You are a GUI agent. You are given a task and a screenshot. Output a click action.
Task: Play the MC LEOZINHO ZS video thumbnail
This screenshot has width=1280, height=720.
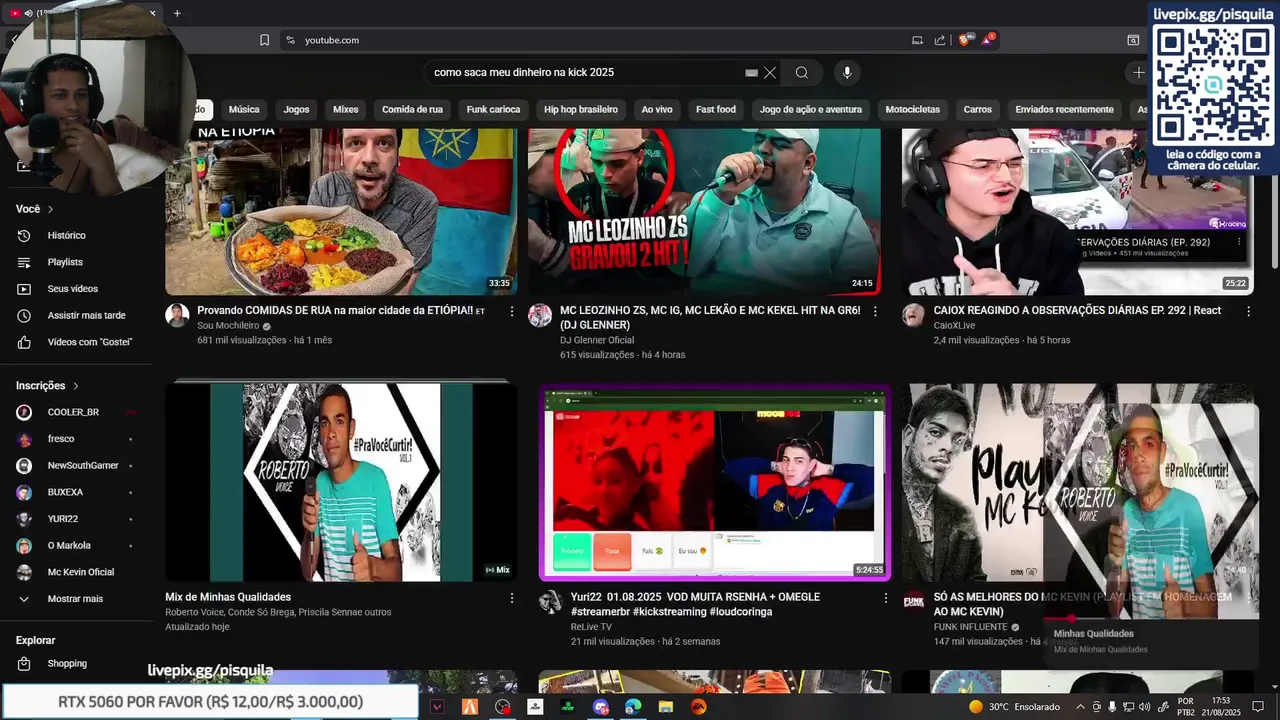pos(704,211)
